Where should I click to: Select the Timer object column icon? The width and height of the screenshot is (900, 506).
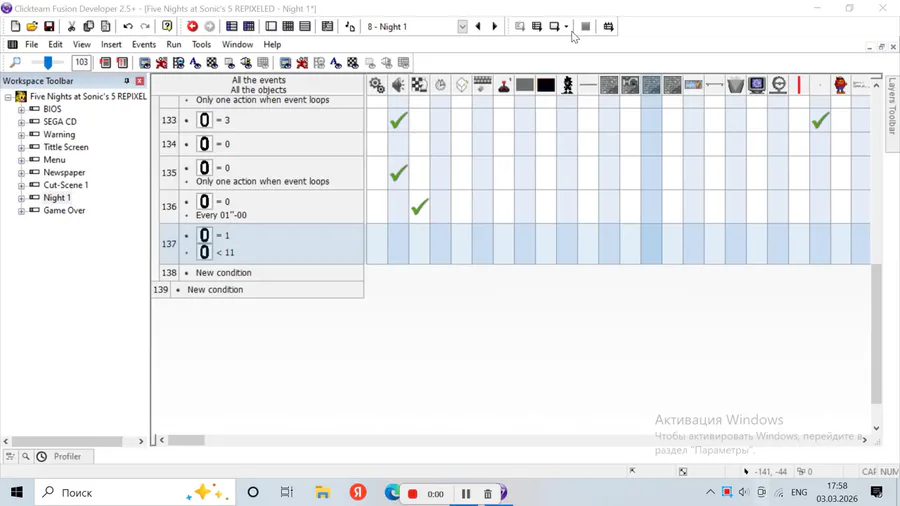click(440, 85)
